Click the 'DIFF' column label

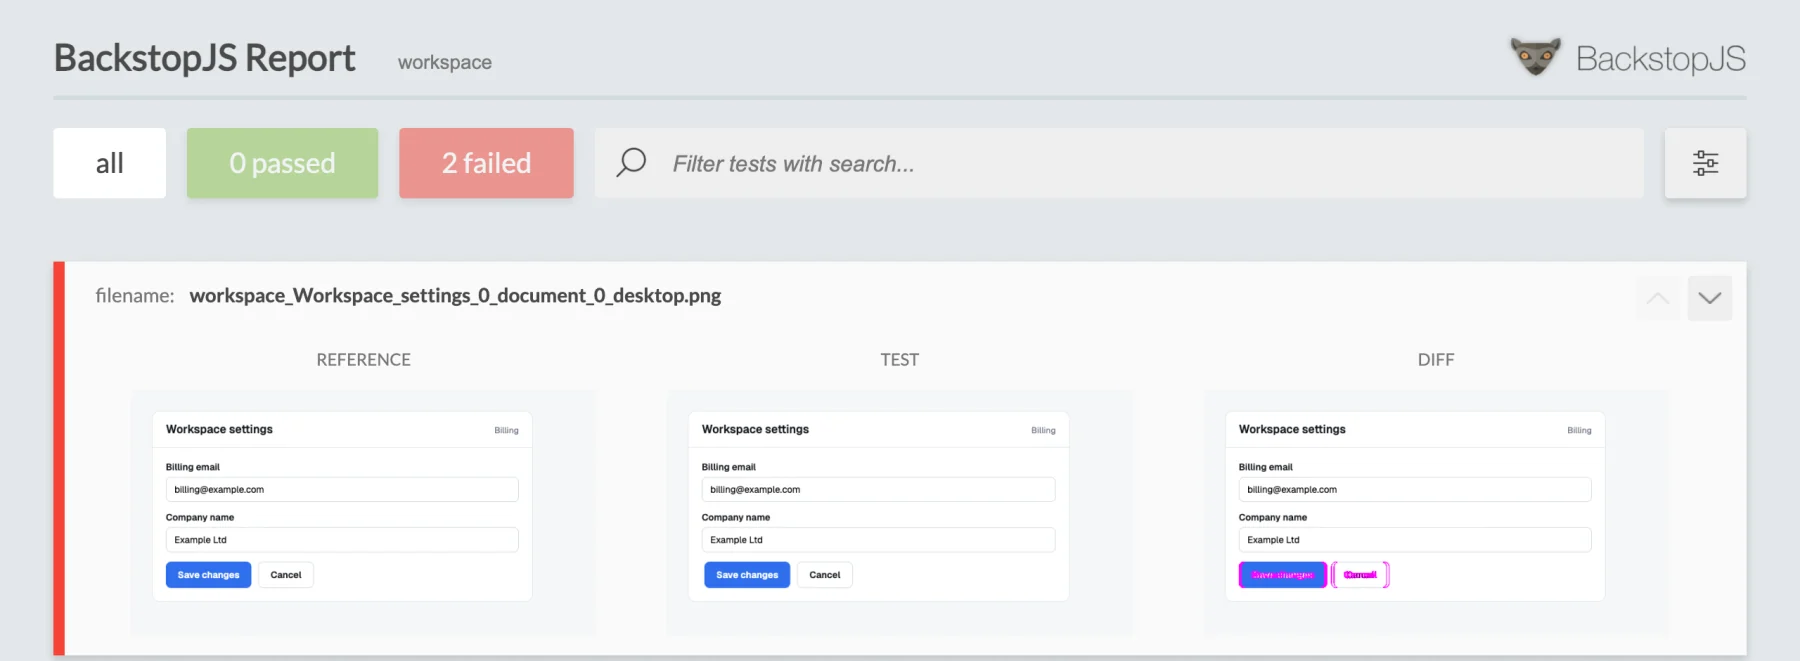point(1436,360)
